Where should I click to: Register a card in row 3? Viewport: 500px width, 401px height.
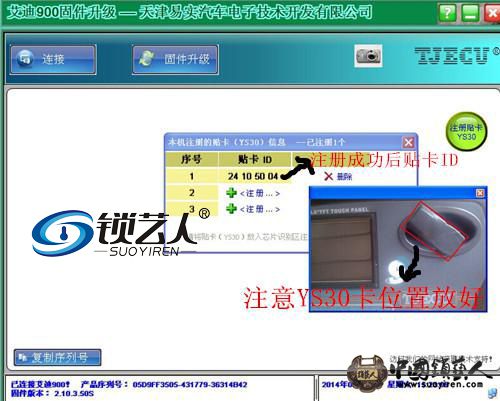253,209
